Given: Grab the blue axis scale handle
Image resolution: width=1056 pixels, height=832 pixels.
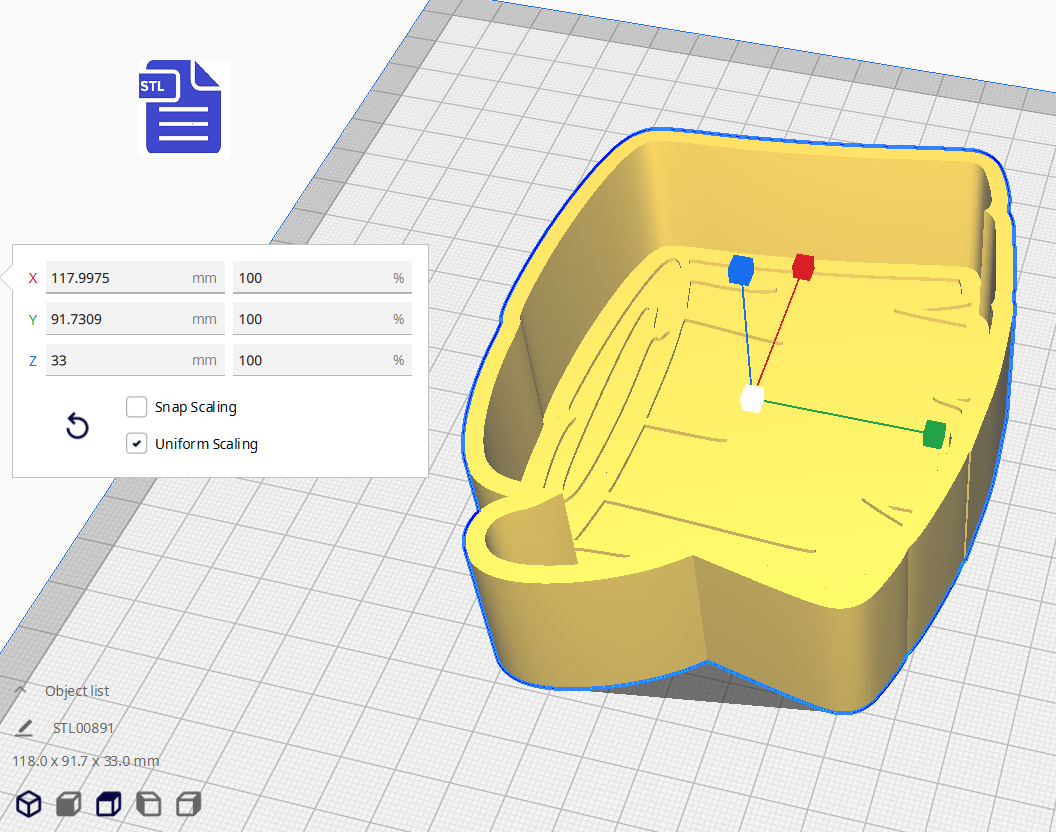Looking at the screenshot, I should click(742, 268).
